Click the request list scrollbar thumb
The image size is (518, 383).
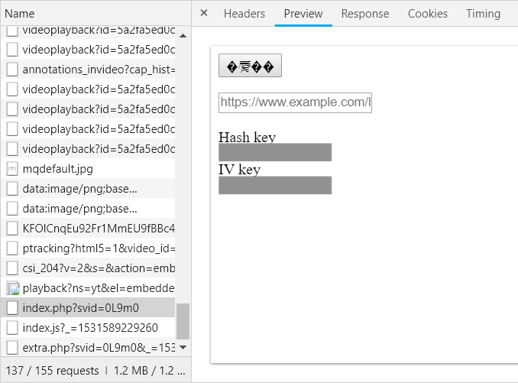[183, 321]
